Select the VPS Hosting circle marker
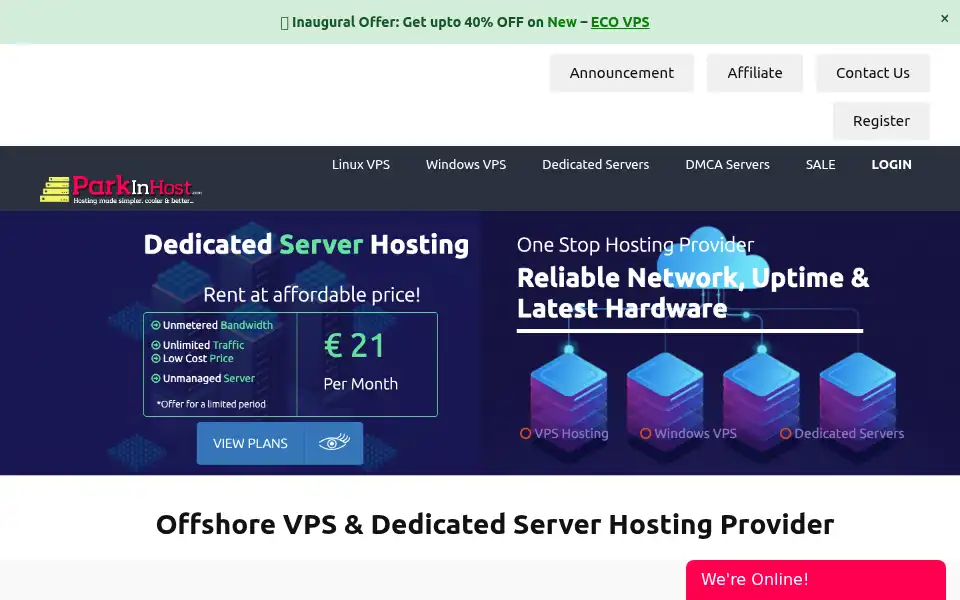This screenshot has width=960, height=600. point(525,433)
